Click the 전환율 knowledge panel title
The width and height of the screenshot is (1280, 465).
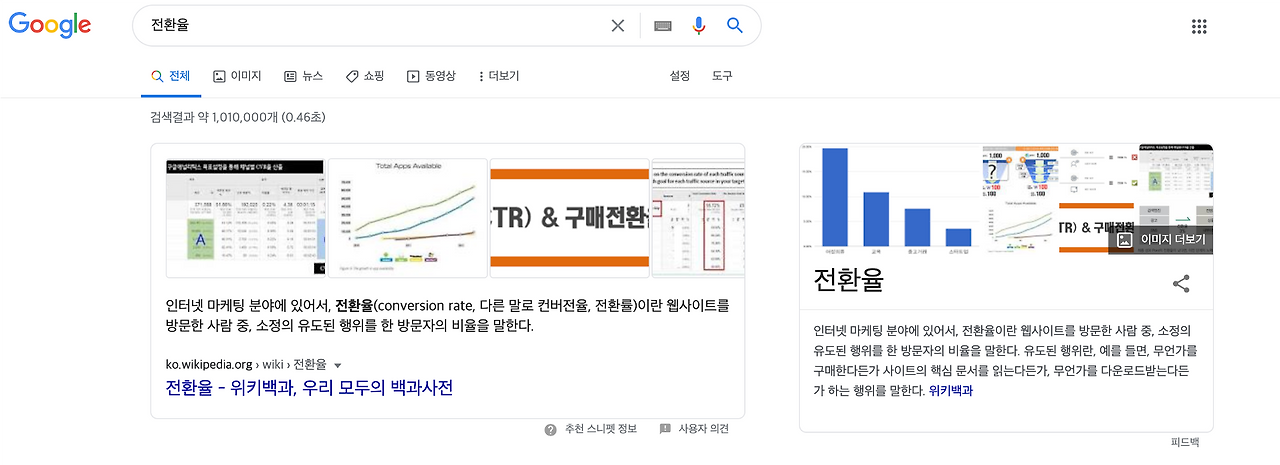click(849, 280)
